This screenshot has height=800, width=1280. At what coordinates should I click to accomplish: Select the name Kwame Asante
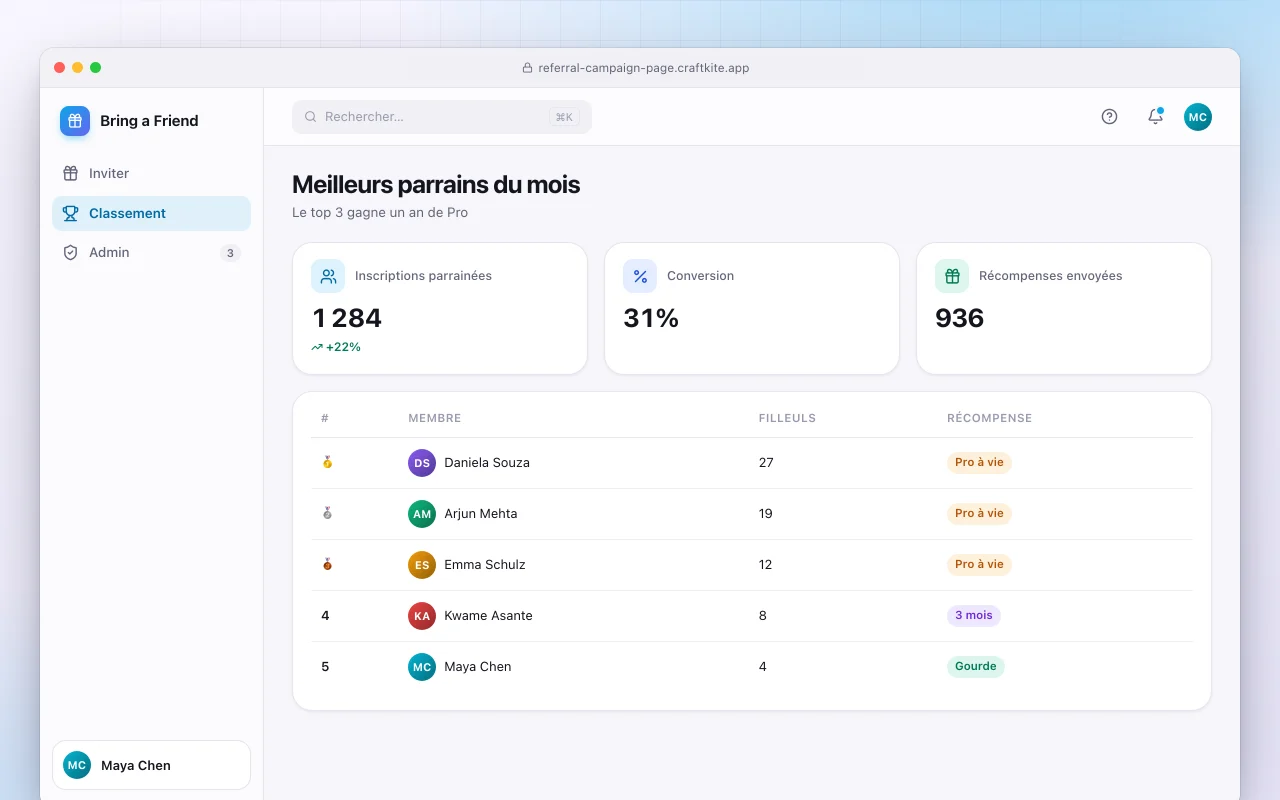tap(488, 616)
